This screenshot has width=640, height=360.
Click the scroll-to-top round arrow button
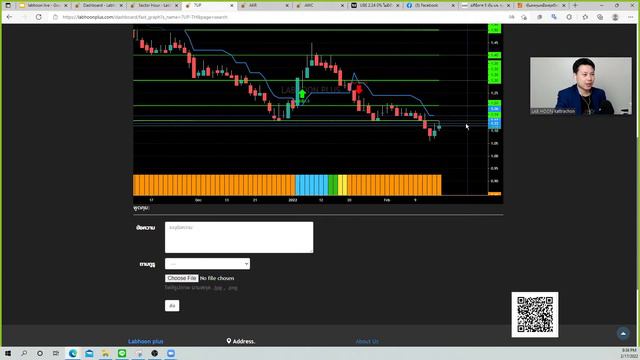[623, 333]
